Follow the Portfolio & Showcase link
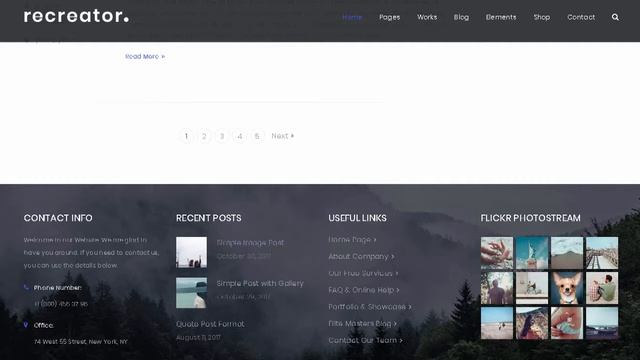This screenshot has width=640, height=360. point(370,307)
